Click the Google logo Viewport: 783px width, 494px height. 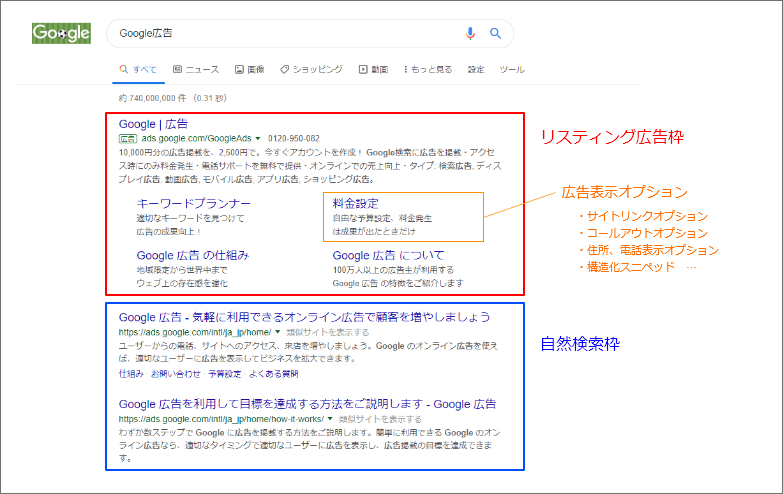61,33
